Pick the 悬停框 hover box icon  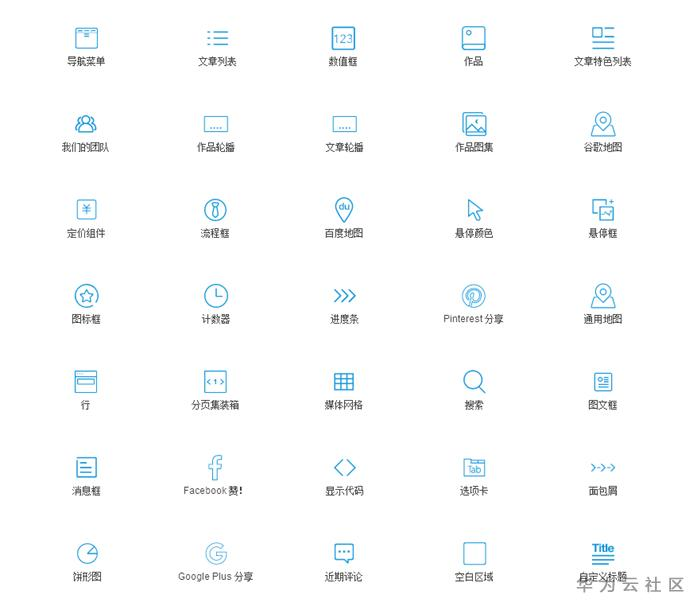603,209
